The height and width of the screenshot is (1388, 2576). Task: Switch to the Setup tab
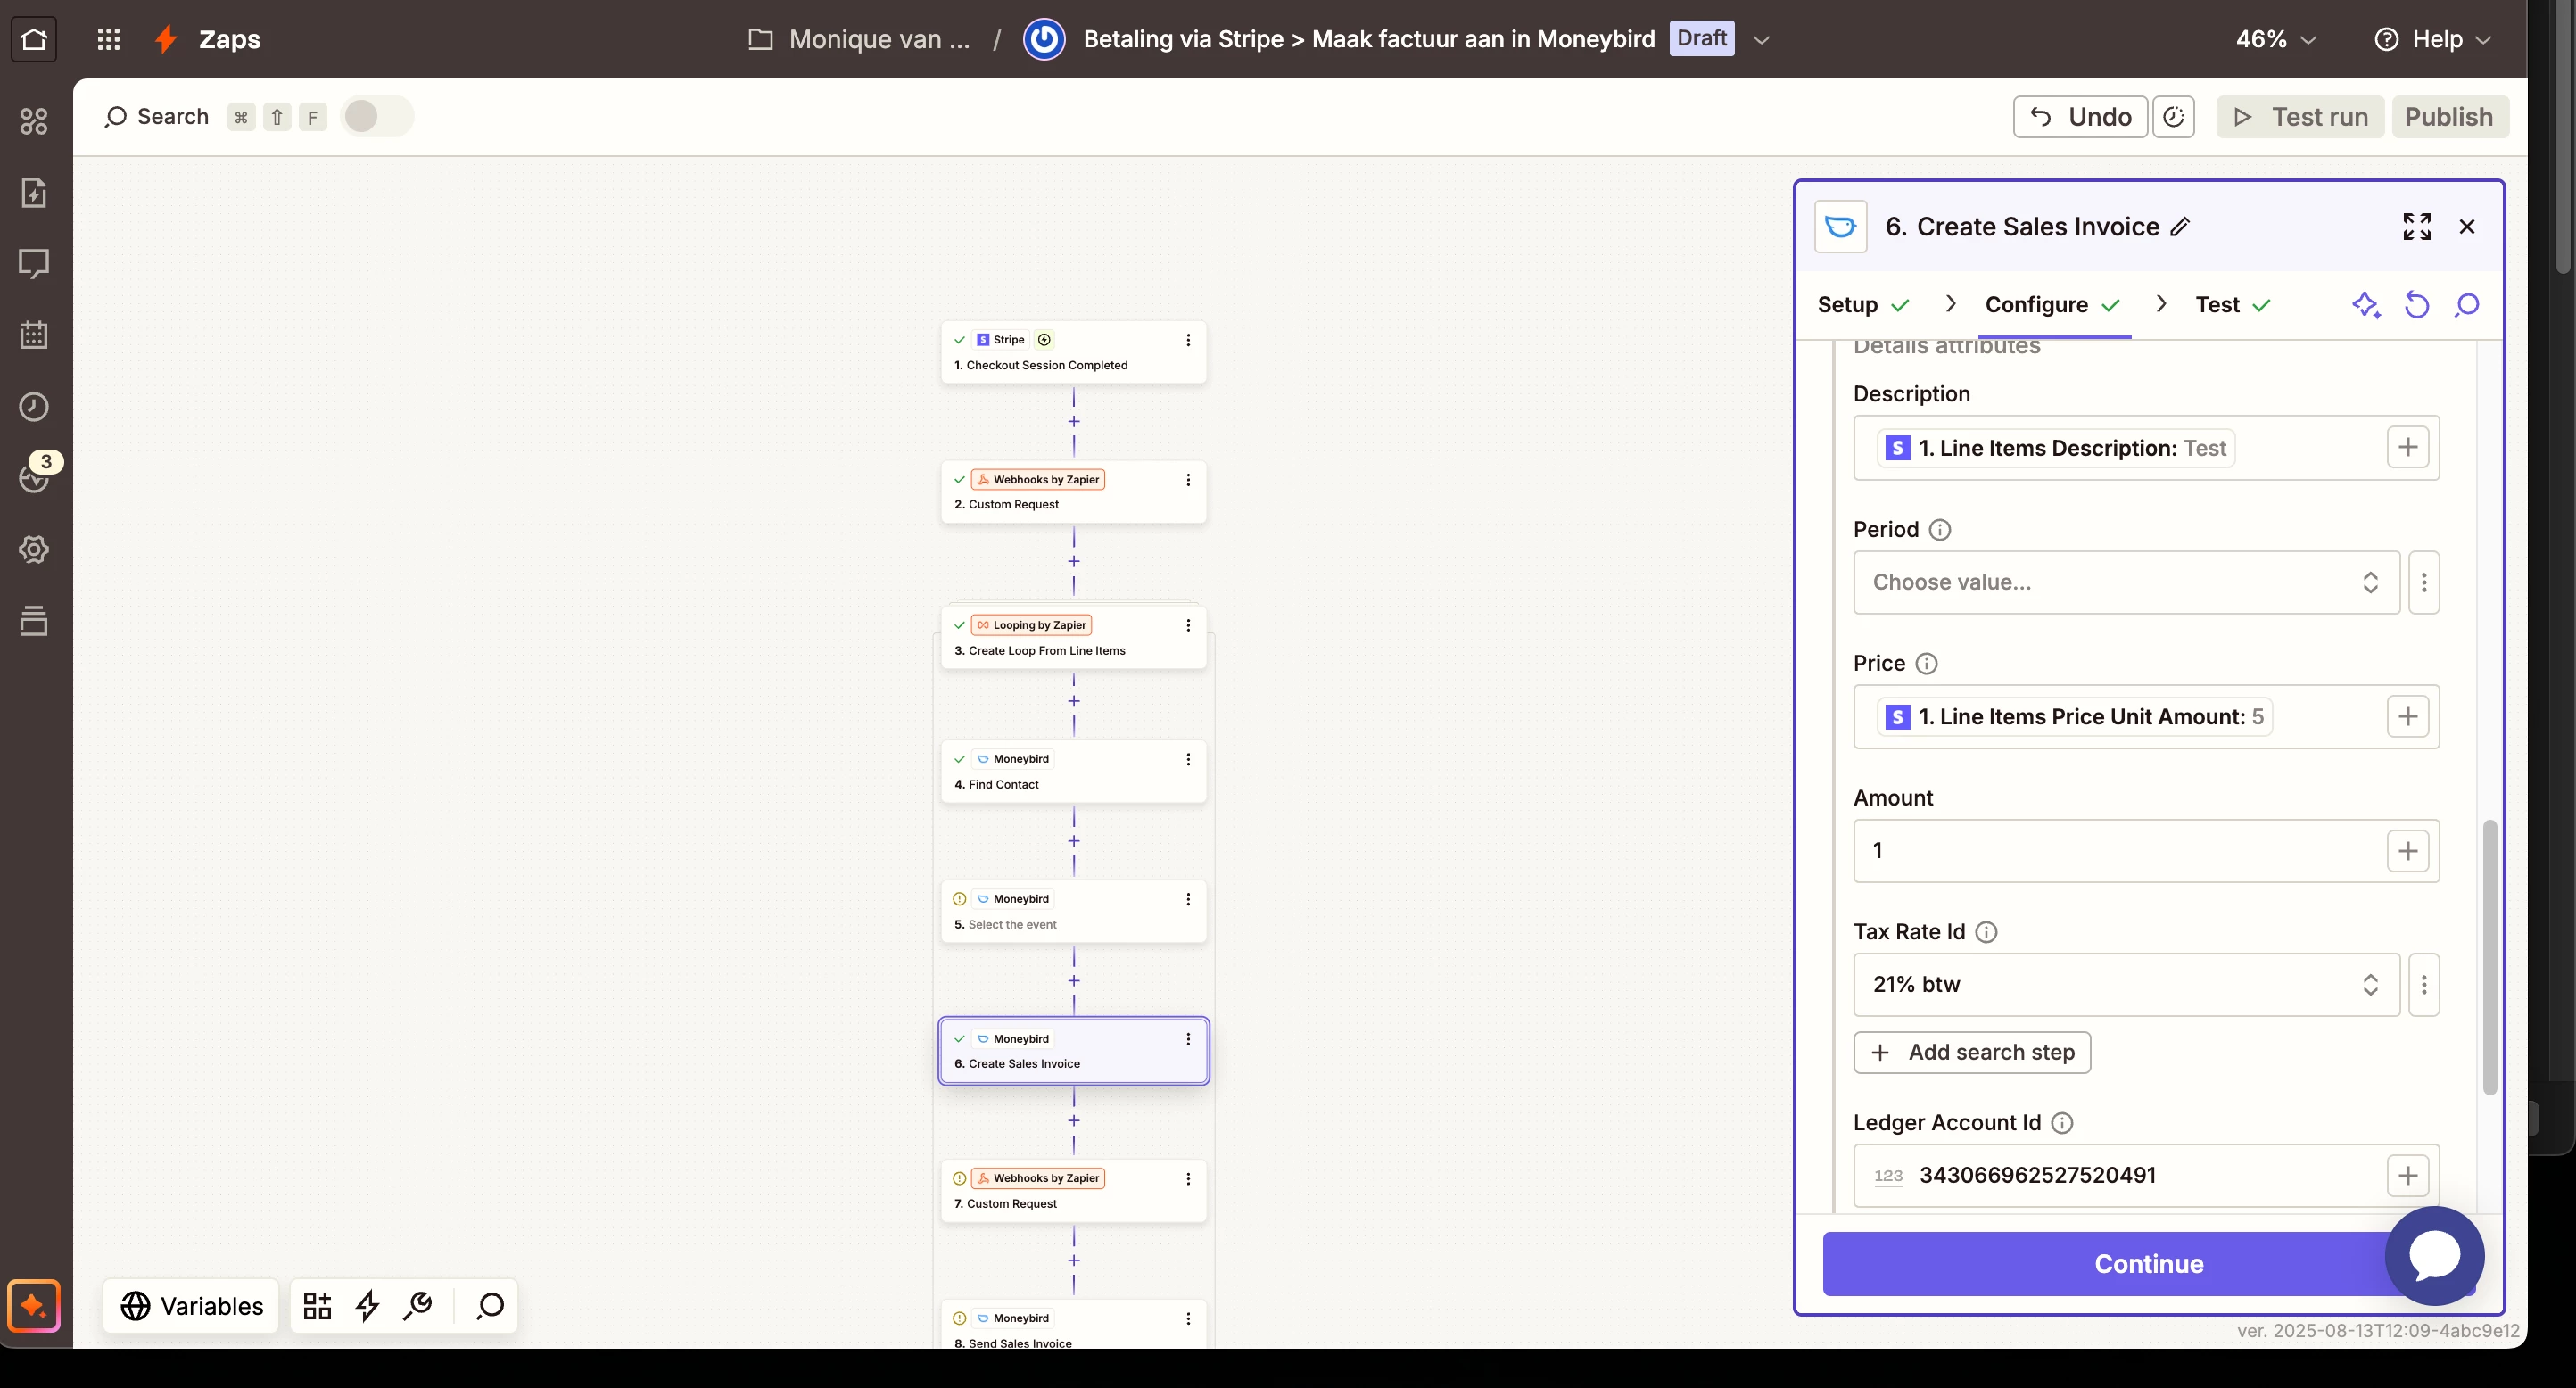point(1864,305)
